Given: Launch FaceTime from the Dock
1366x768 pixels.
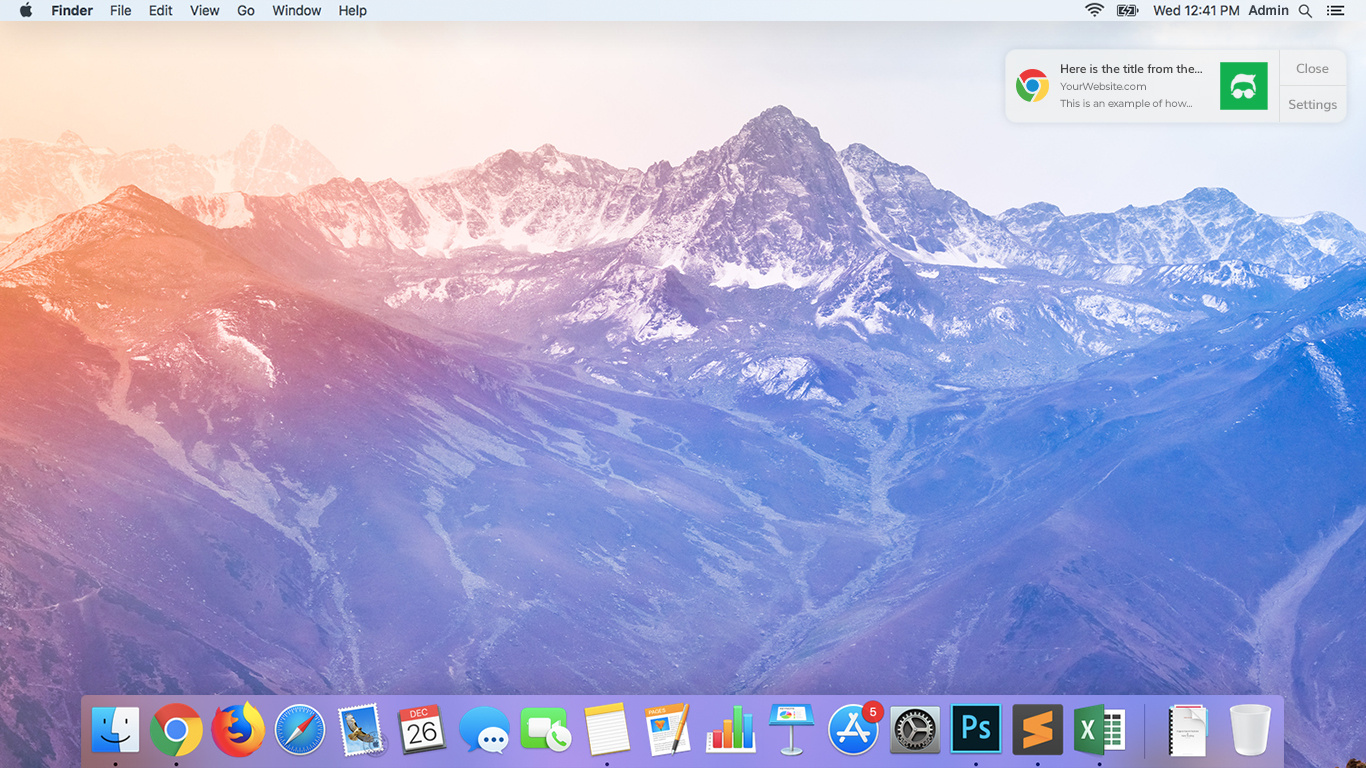Looking at the screenshot, I should tap(545, 730).
